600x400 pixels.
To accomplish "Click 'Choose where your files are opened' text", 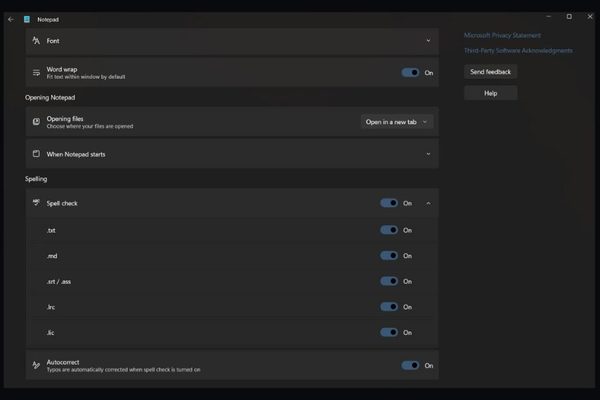I will click(x=90, y=126).
